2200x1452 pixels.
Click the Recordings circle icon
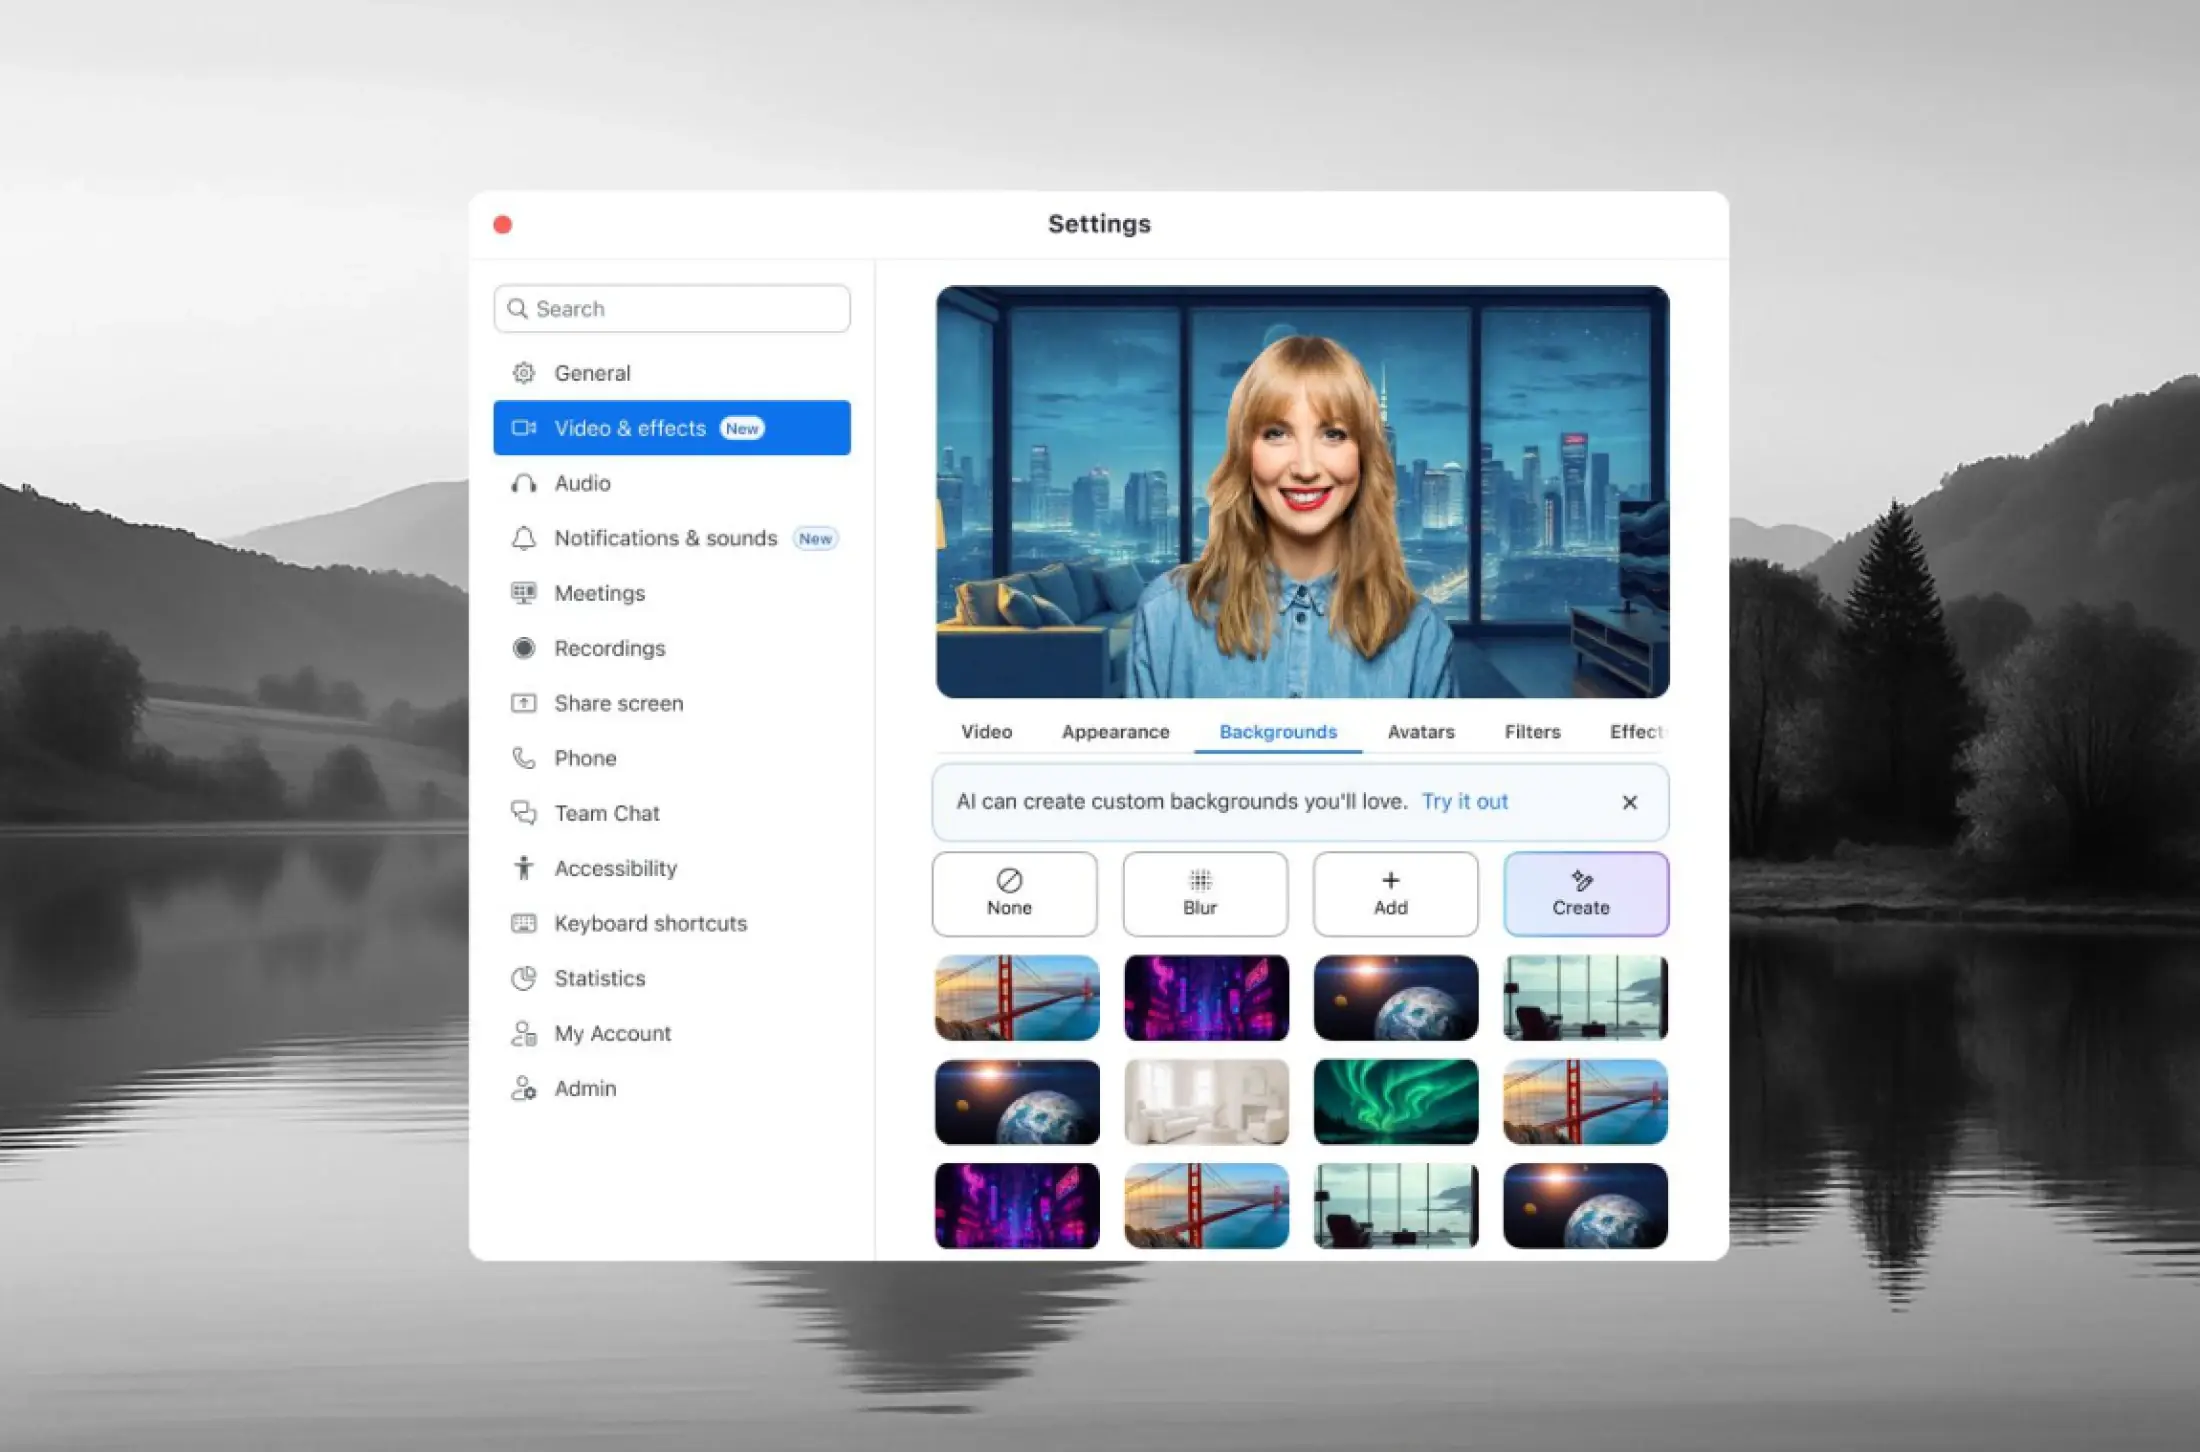(523, 648)
